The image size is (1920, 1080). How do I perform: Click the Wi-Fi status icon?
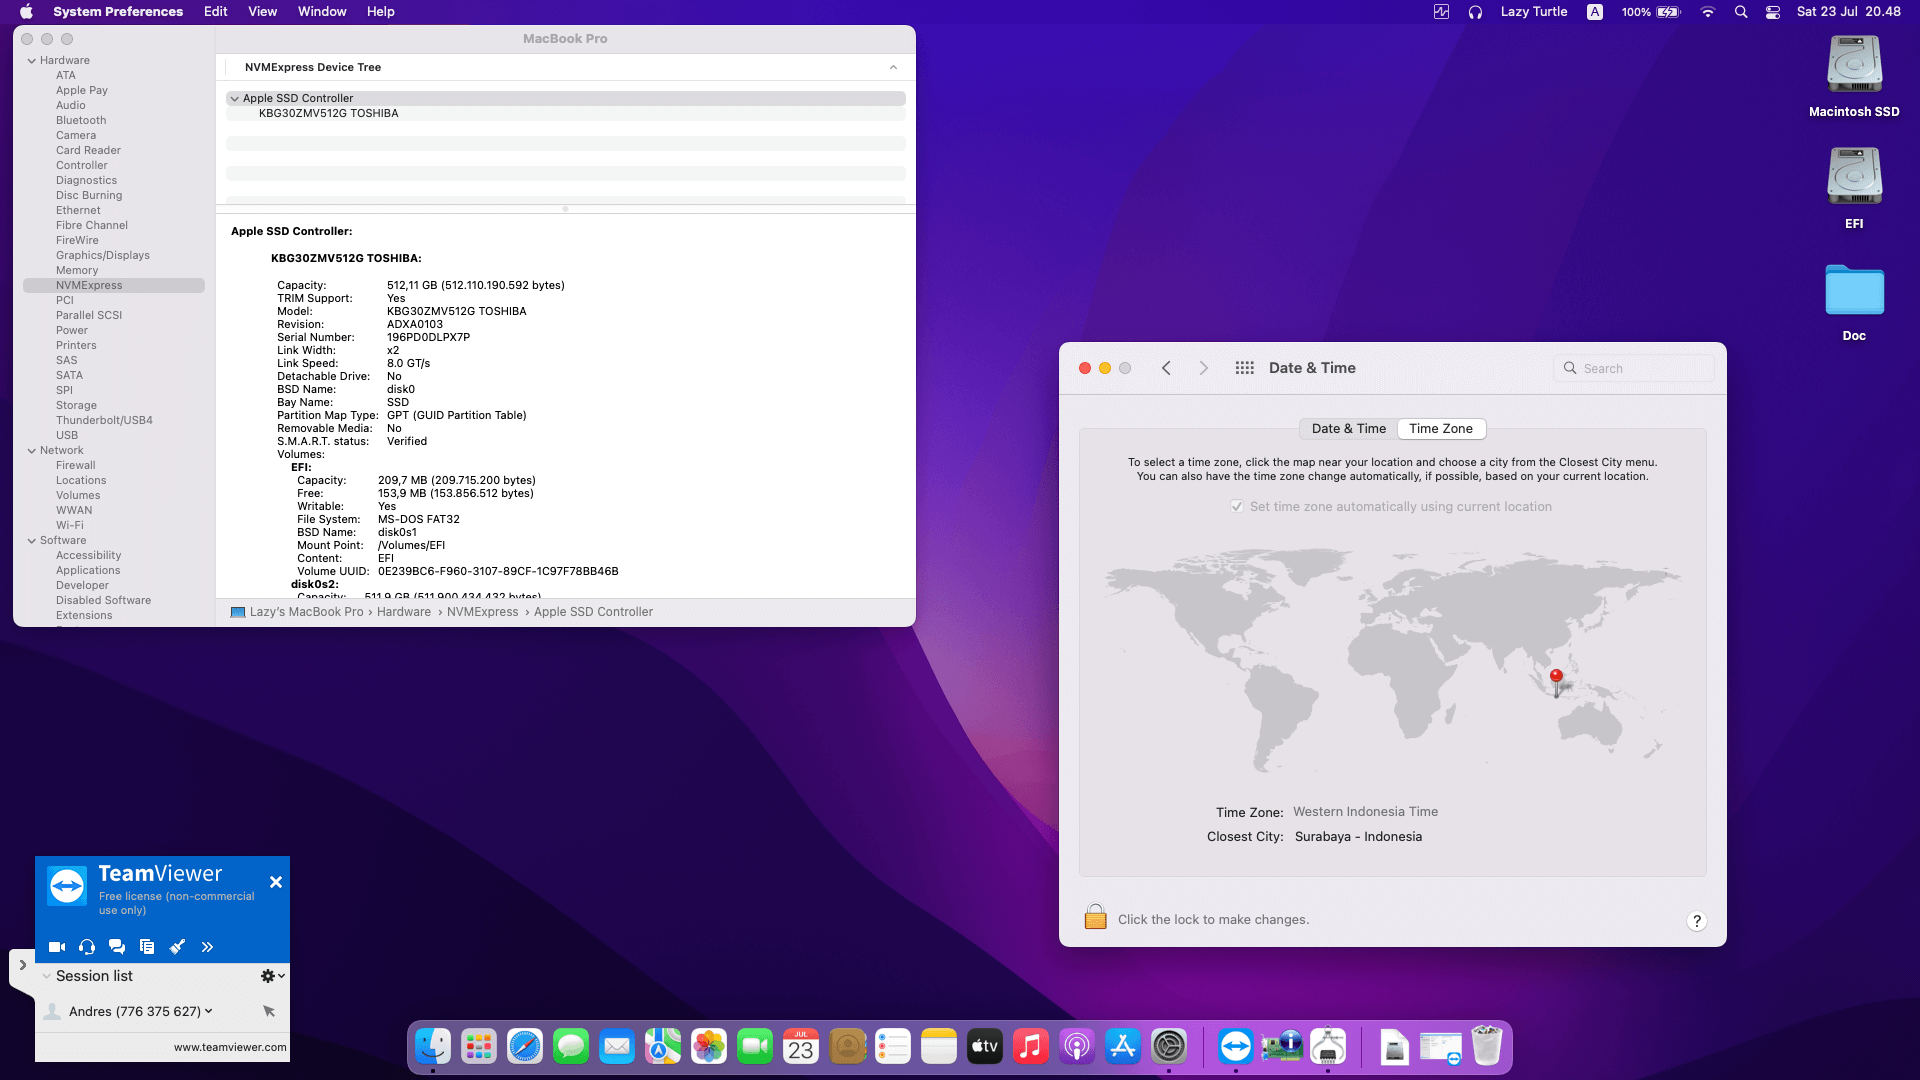pos(1708,12)
